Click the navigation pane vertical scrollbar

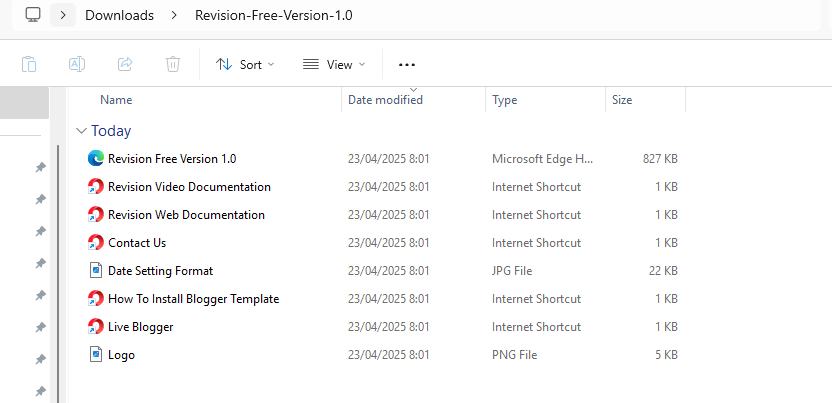[58, 273]
